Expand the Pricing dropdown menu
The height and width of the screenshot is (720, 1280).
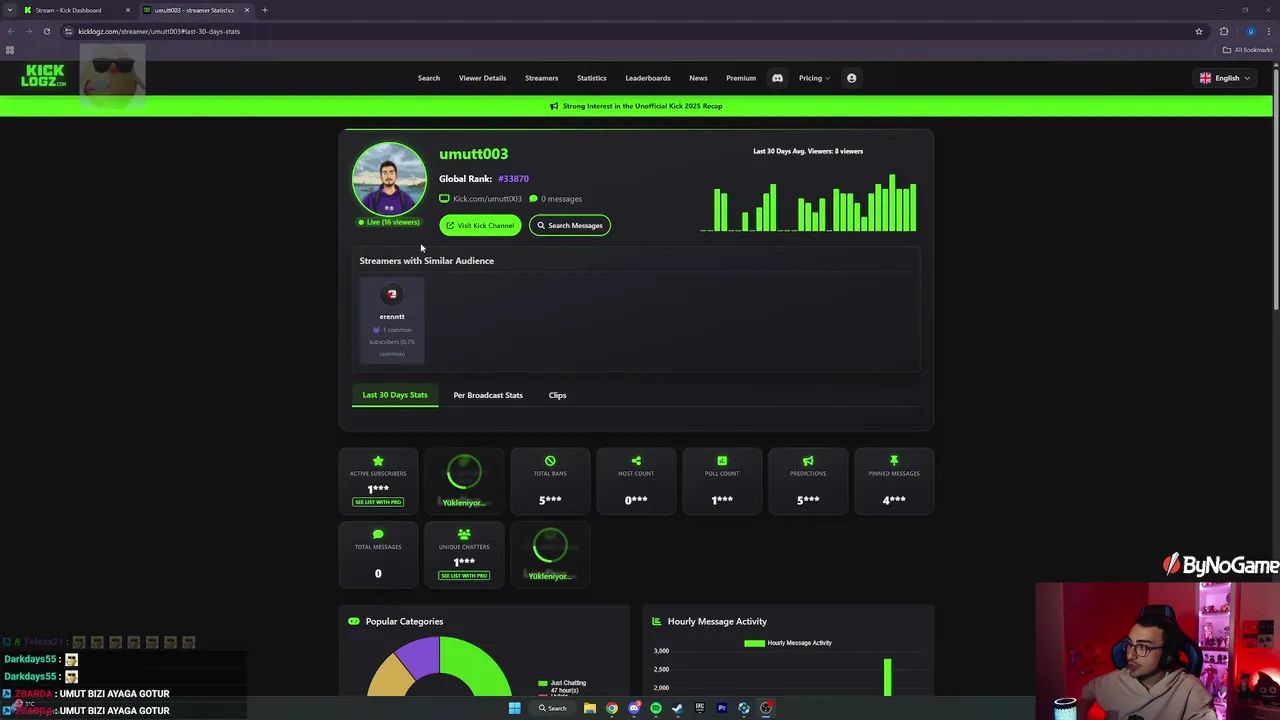814,78
